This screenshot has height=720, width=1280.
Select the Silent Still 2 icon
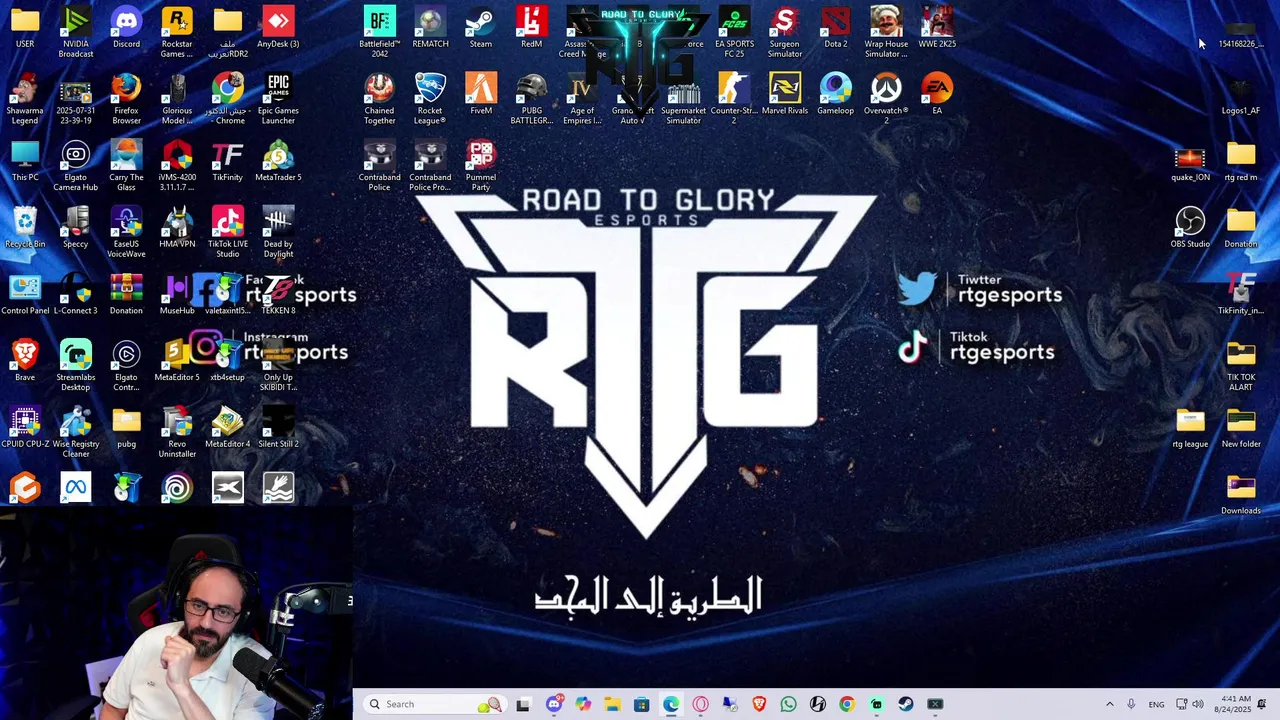pyautogui.click(x=278, y=427)
